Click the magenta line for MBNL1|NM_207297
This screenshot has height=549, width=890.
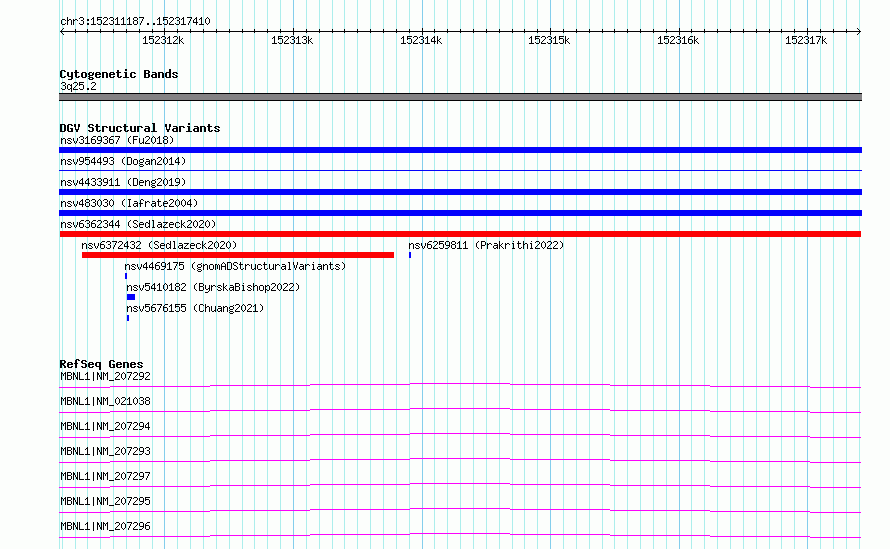coord(460,485)
